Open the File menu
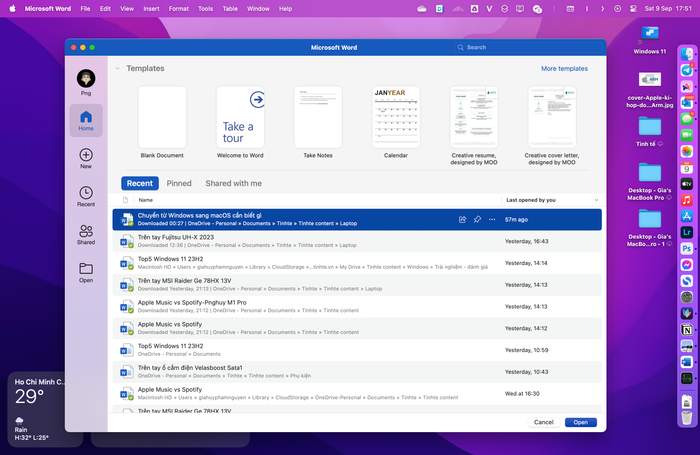The height and width of the screenshot is (455, 700). pos(85,8)
